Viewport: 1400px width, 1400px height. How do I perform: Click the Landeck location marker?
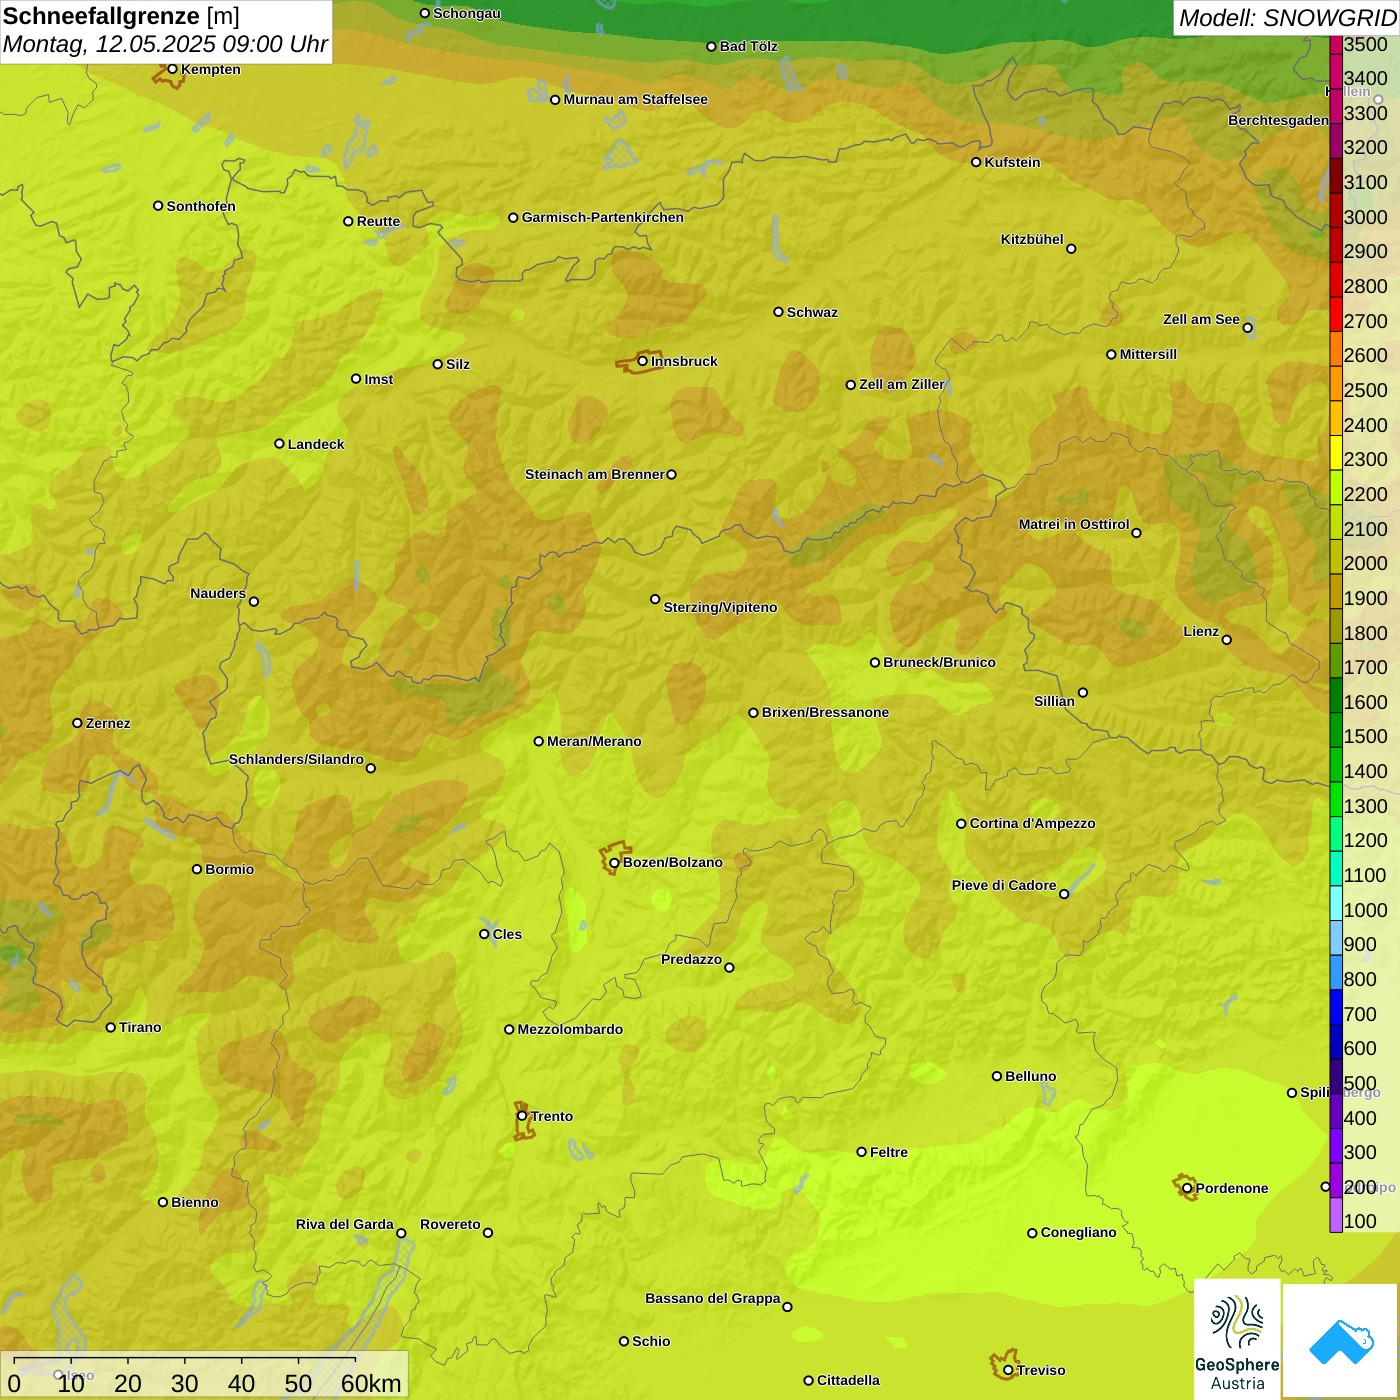(x=279, y=444)
